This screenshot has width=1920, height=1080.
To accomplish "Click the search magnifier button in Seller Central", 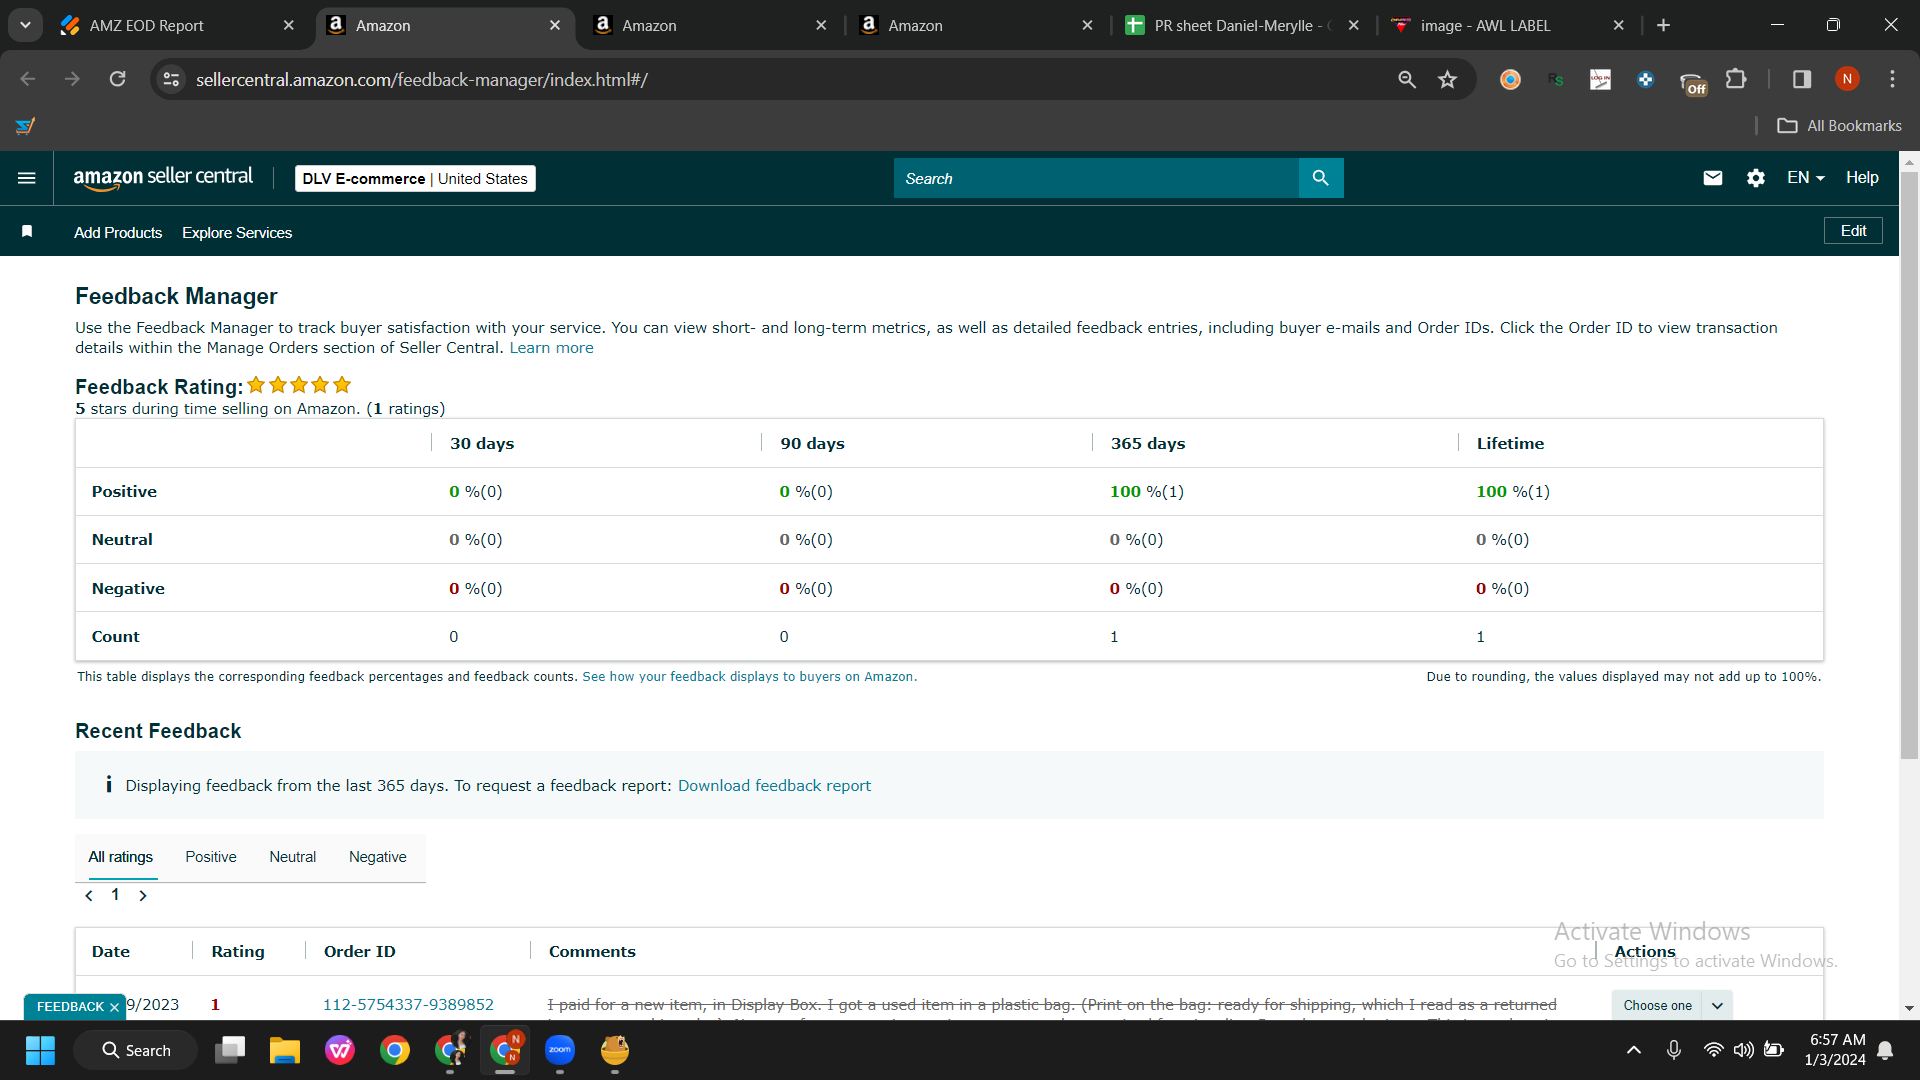I will coord(1321,178).
